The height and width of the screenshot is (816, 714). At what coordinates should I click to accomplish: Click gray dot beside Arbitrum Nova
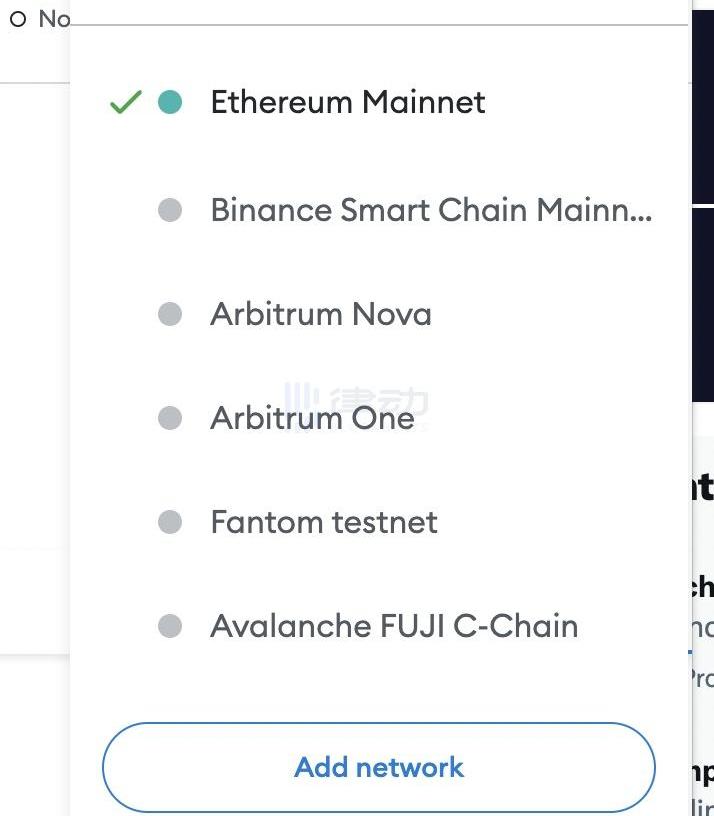(x=170, y=314)
